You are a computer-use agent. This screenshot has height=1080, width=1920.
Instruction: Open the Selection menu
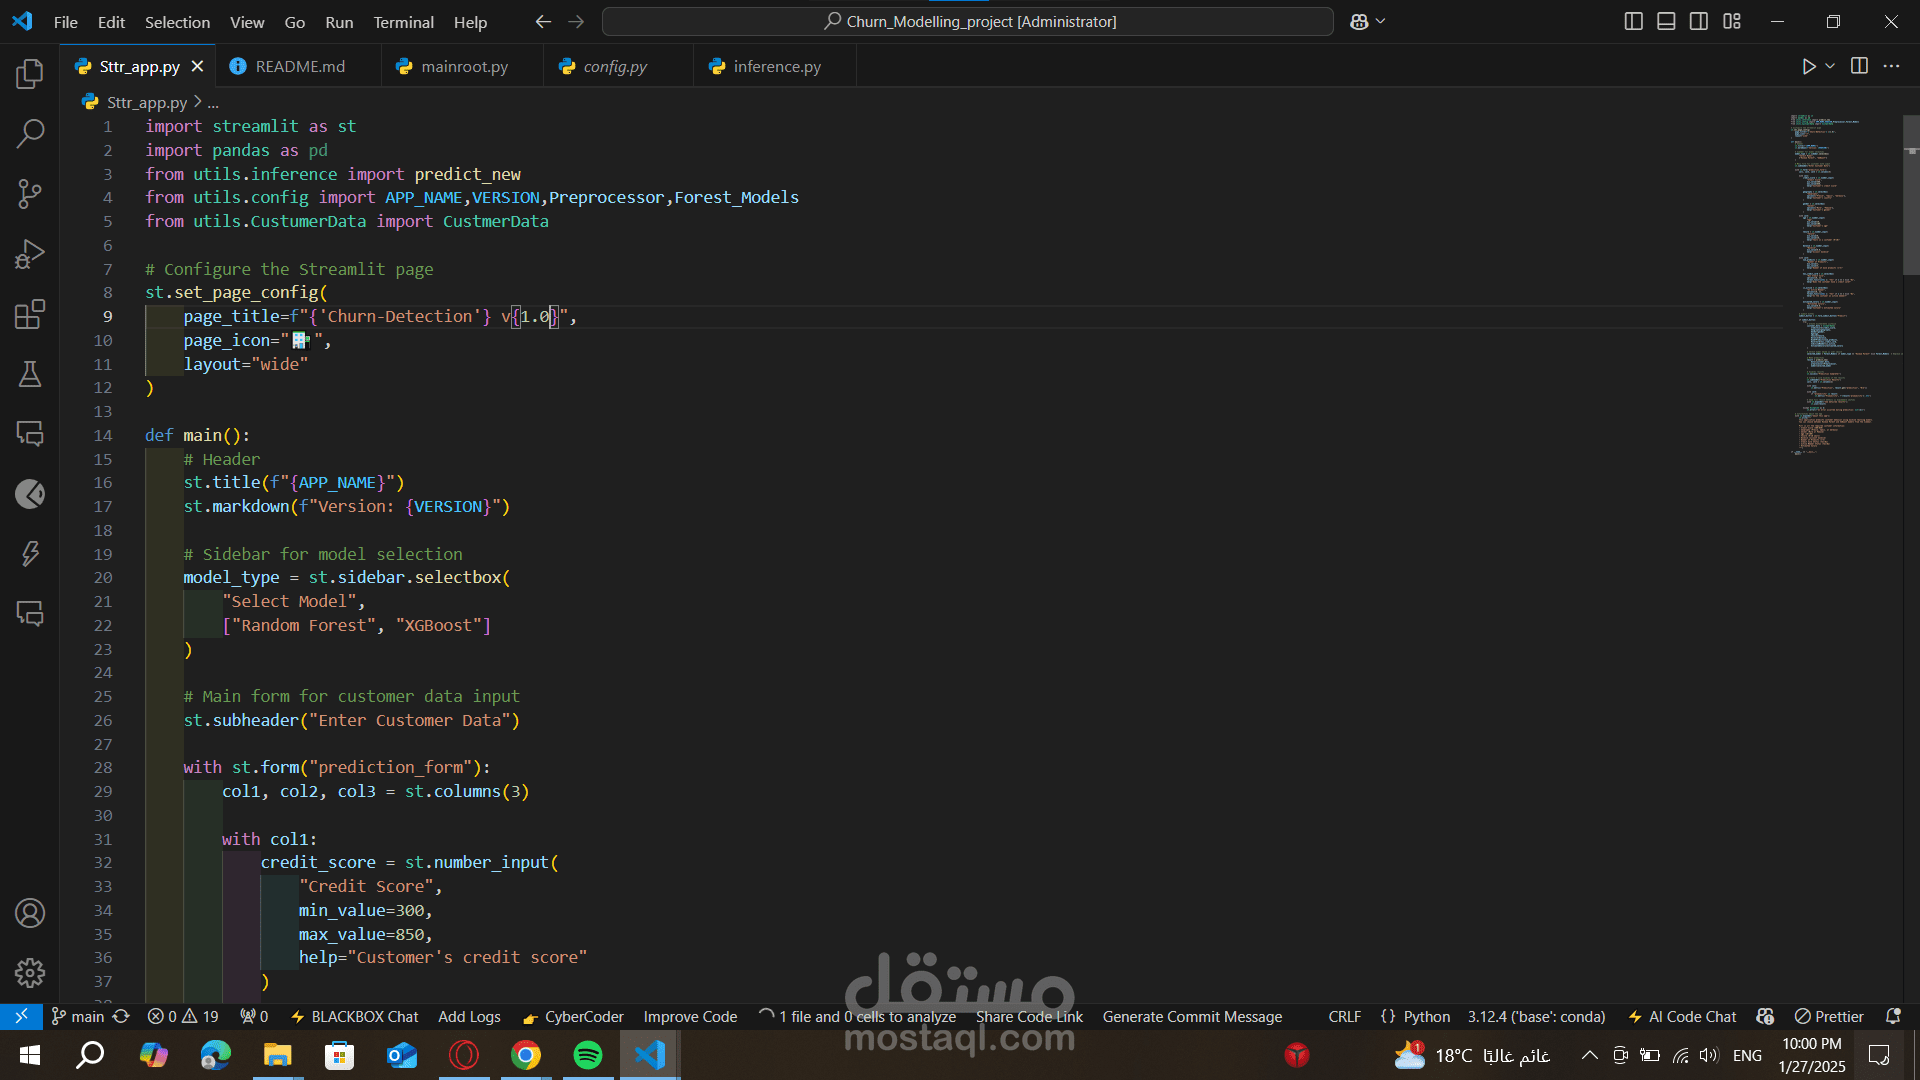[x=177, y=21]
